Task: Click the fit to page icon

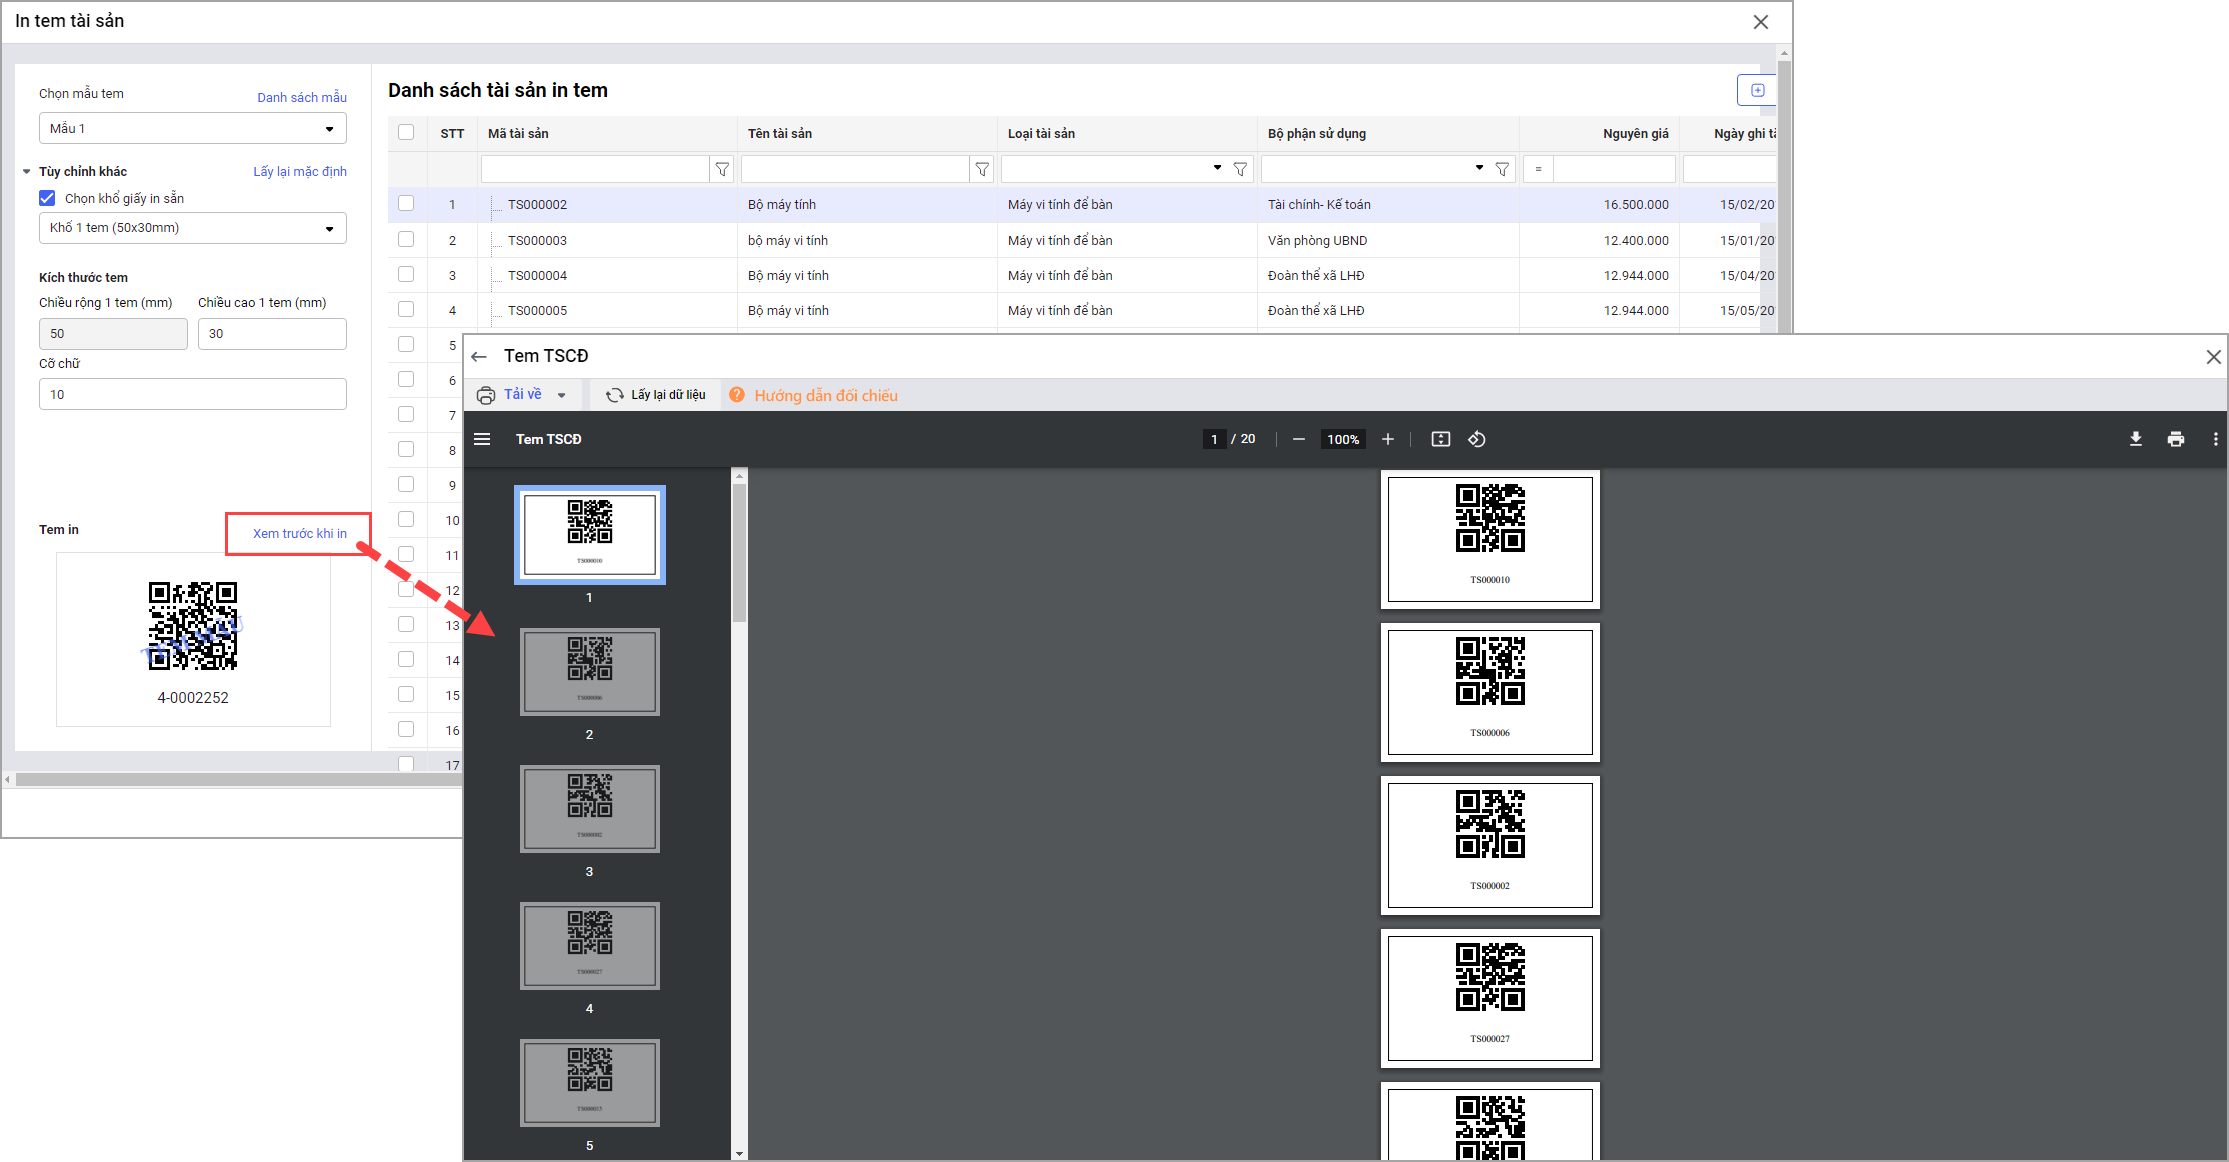Action: 1440,439
